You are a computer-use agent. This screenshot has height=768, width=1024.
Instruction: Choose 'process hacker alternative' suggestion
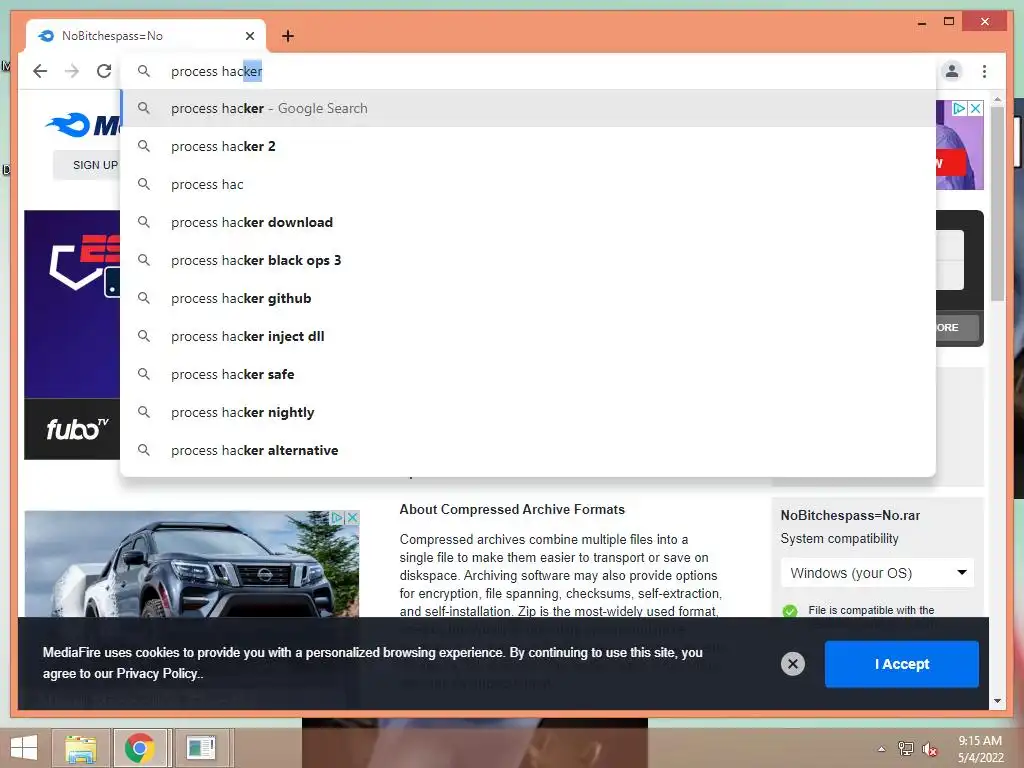528,450
